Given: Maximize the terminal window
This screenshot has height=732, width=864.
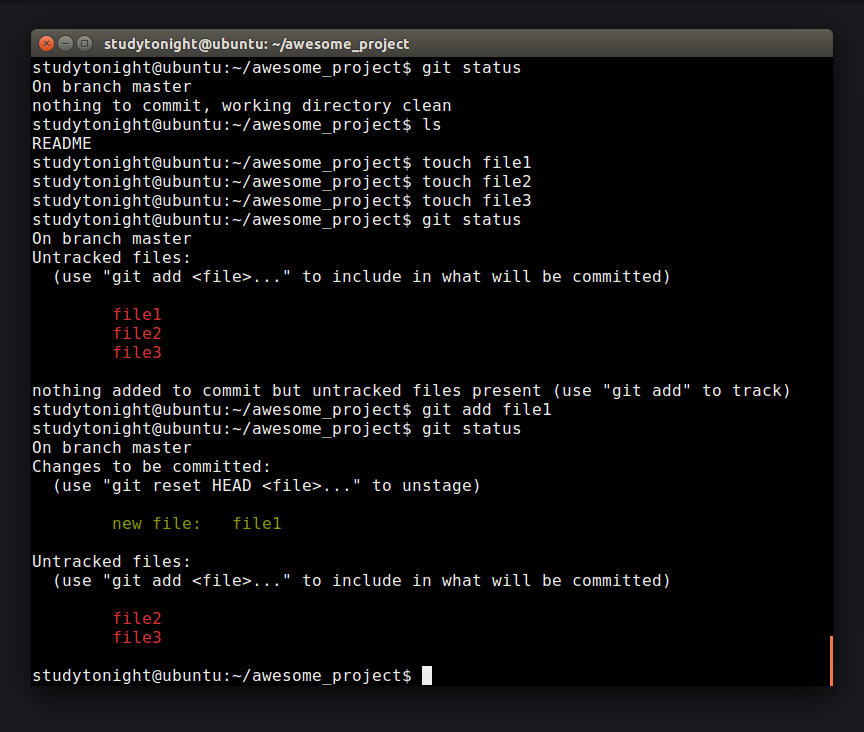Looking at the screenshot, I should 84,44.
